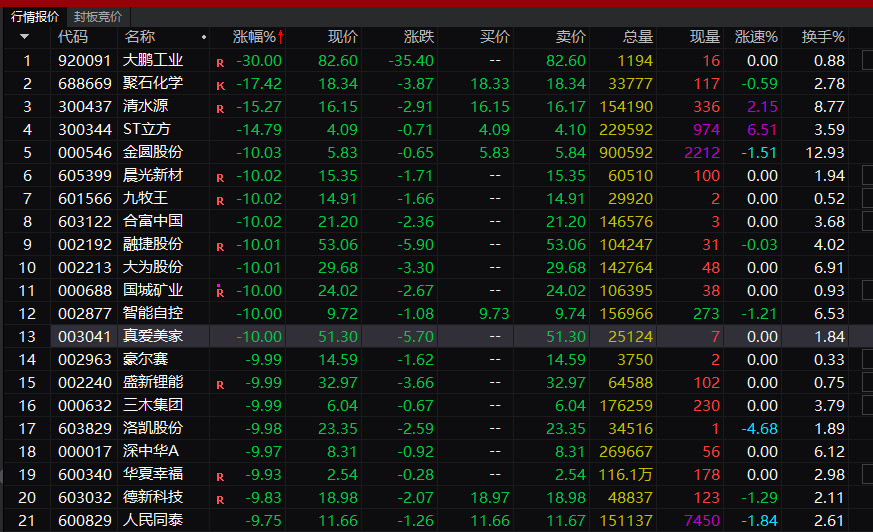The height and width of the screenshot is (532, 873).
Task: Select stock name 合富中国
Action: point(153,221)
